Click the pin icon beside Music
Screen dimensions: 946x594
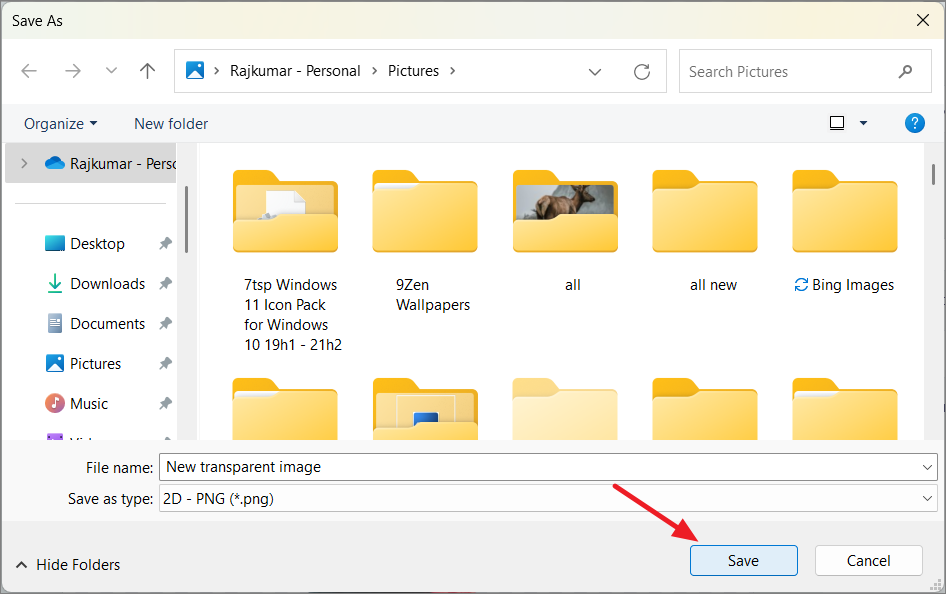(x=165, y=403)
